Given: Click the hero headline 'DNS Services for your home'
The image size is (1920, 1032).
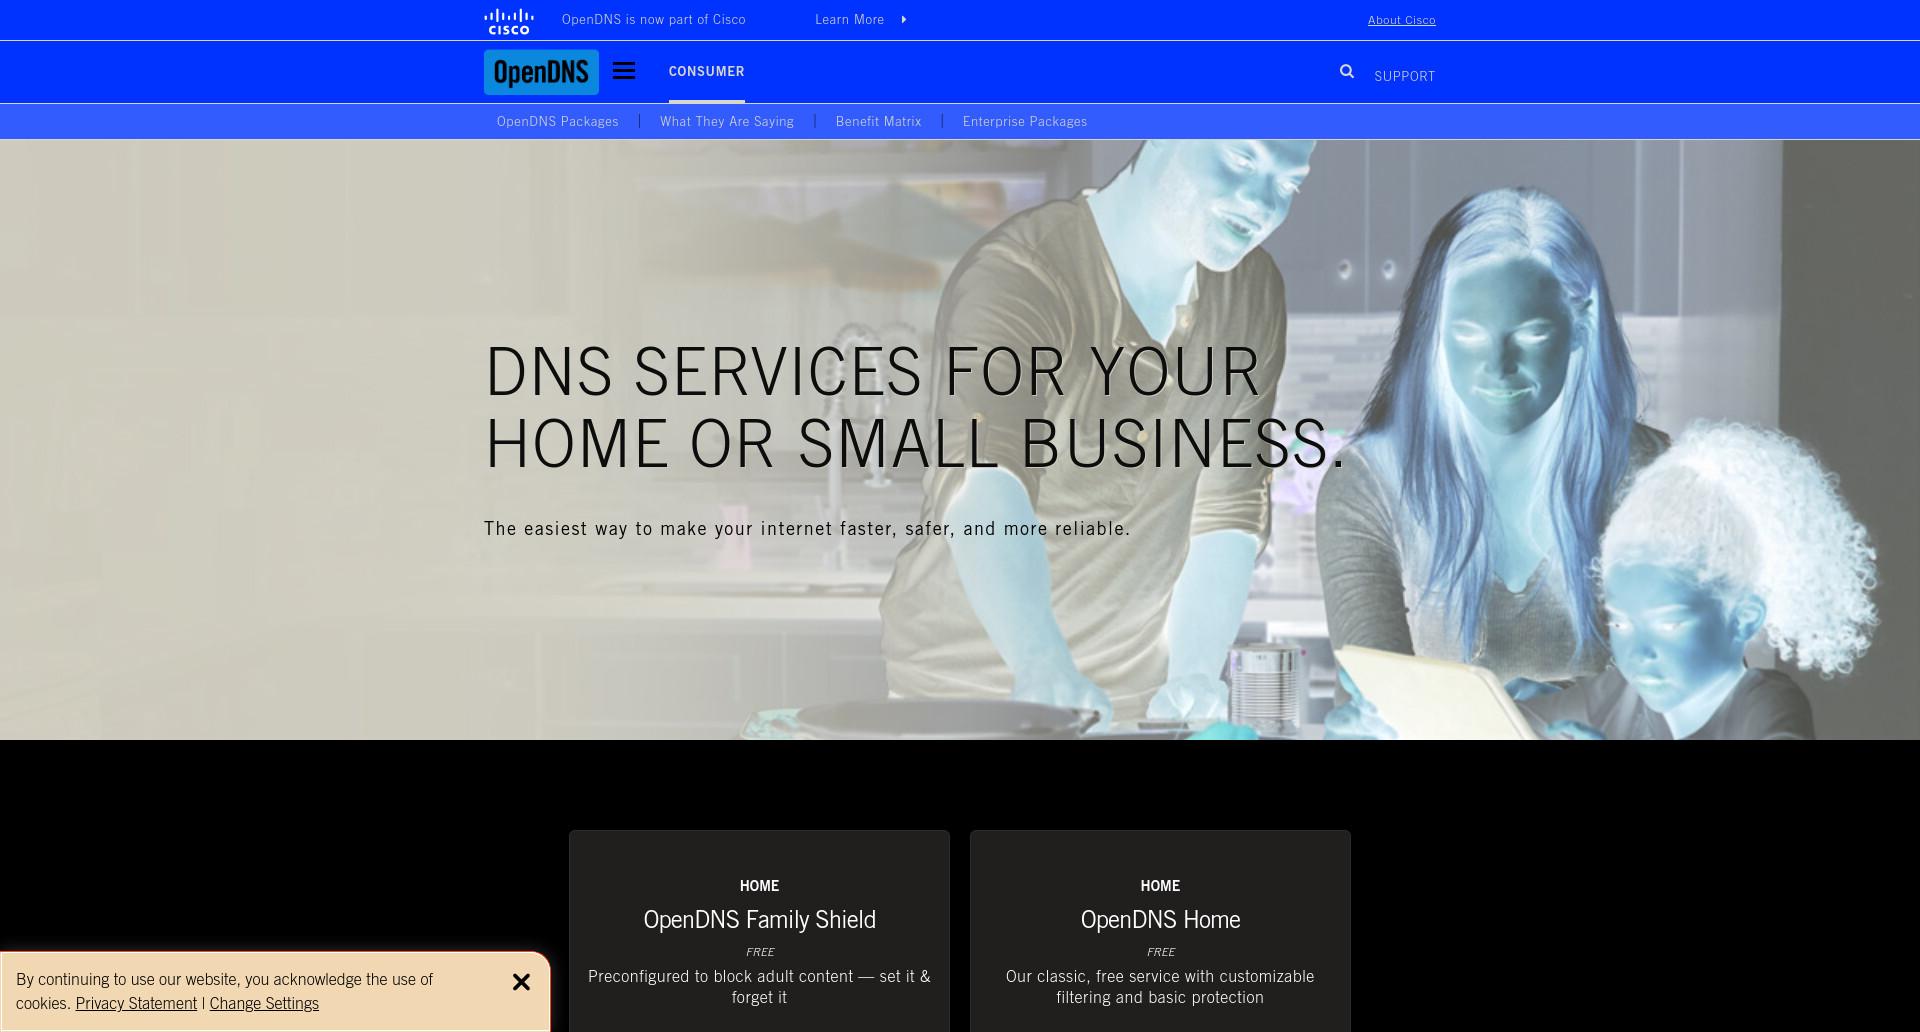Looking at the screenshot, I should 915,407.
